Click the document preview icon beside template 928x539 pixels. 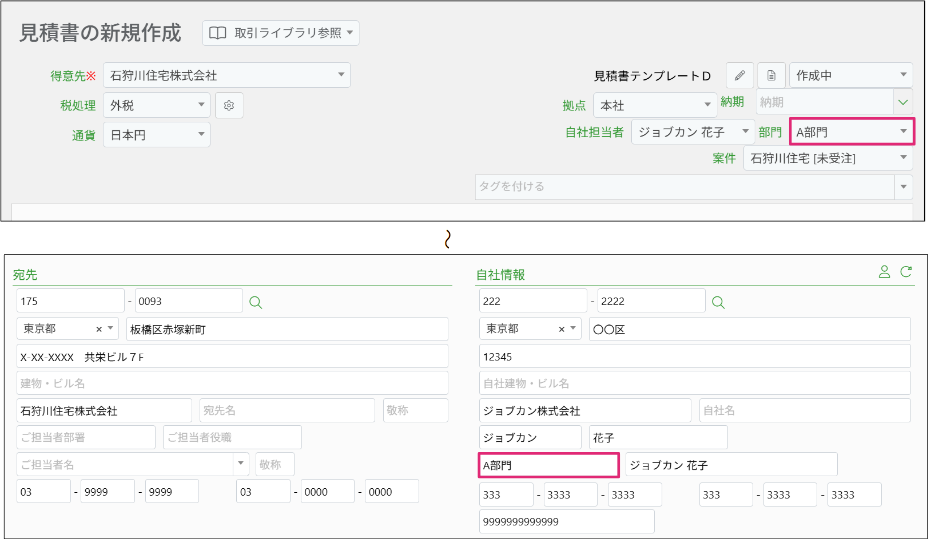[771, 76]
